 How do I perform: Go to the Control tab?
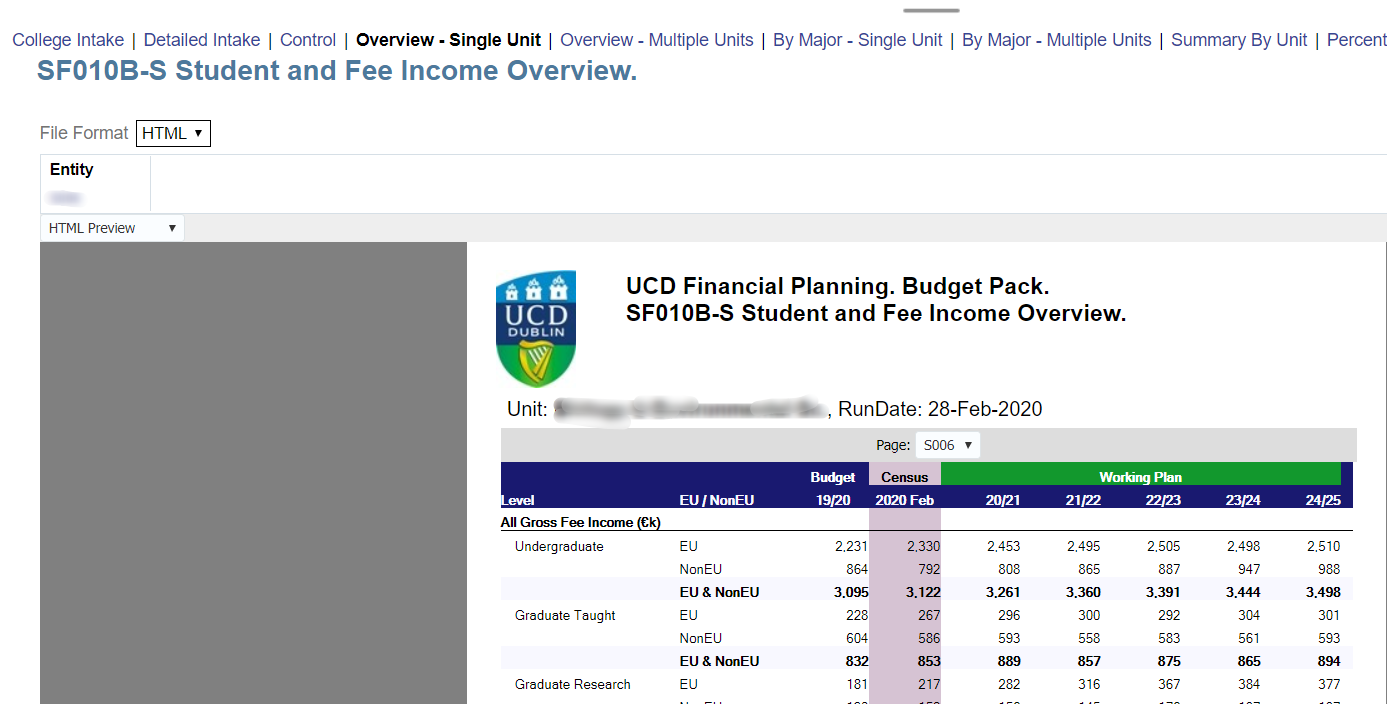[308, 40]
